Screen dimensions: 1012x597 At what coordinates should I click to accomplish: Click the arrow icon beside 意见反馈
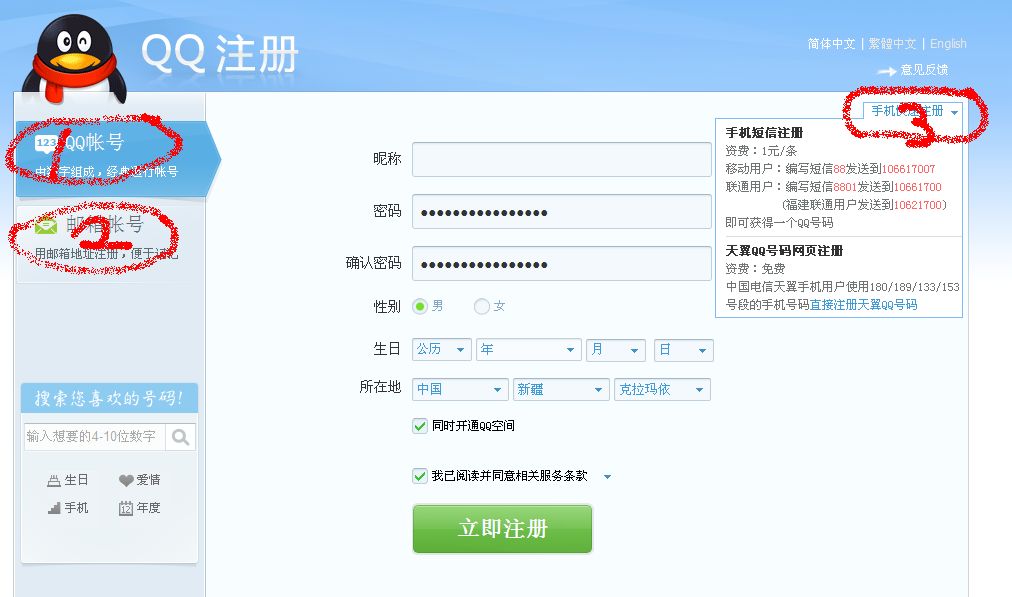885,70
